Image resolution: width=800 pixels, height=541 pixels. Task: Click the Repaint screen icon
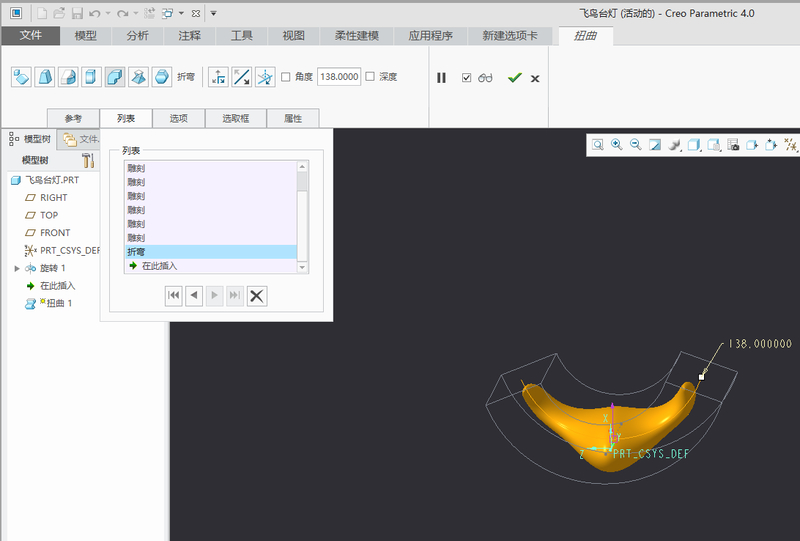[655, 145]
